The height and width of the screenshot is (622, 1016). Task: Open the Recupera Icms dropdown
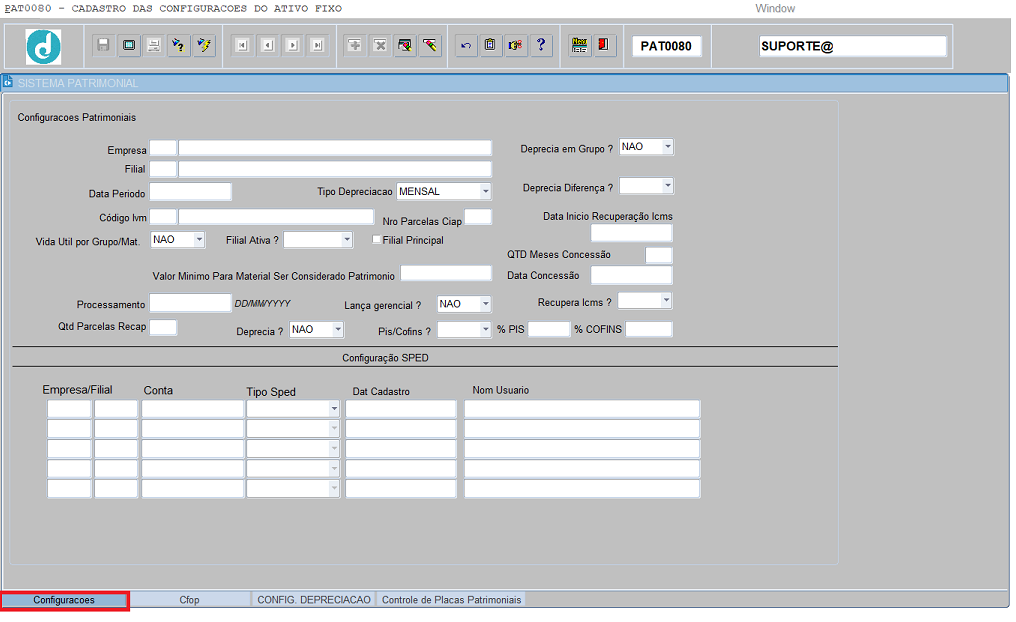coord(666,300)
